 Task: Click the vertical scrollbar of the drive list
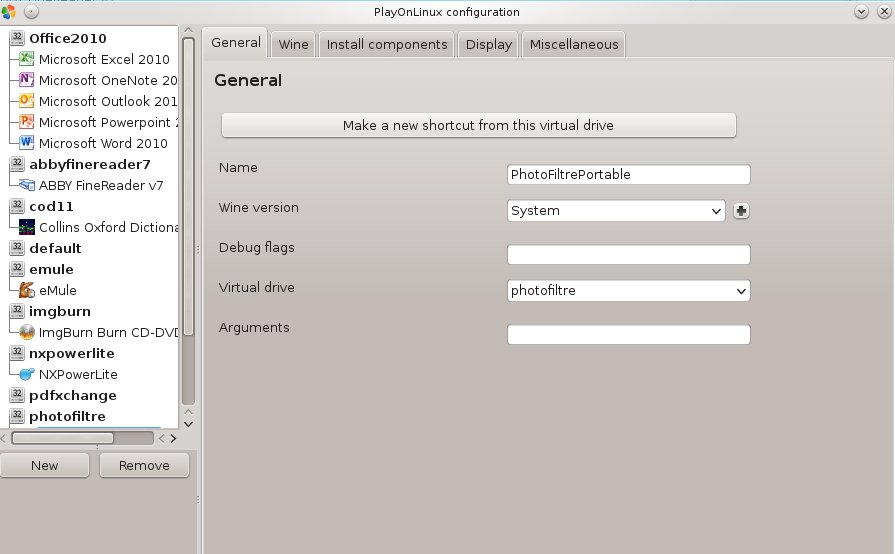[188, 187]
